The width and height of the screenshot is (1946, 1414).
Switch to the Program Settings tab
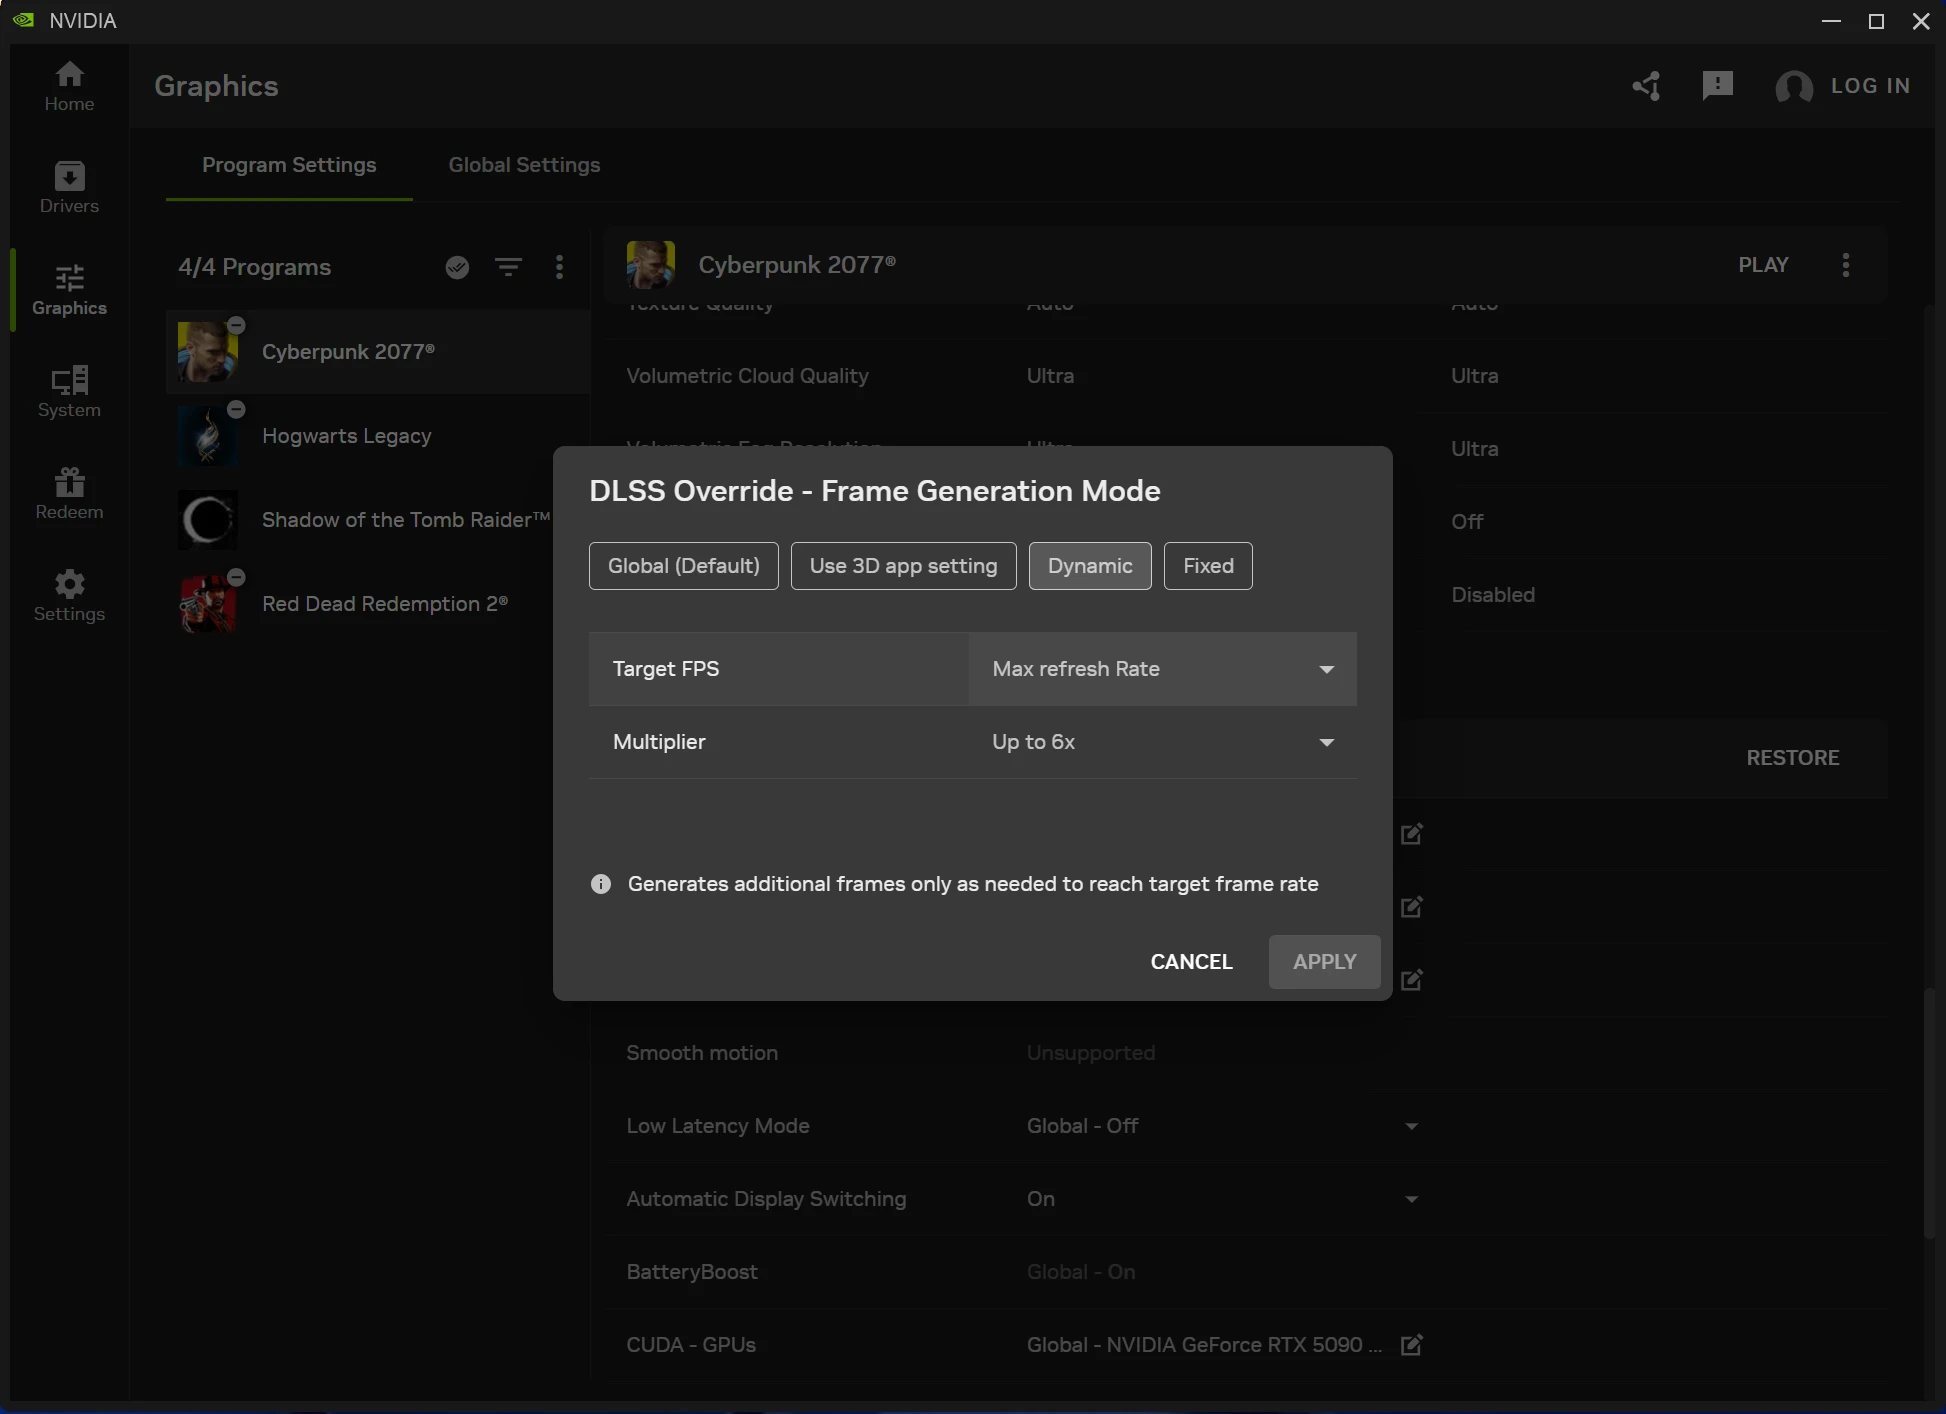[x=289, y=165]
